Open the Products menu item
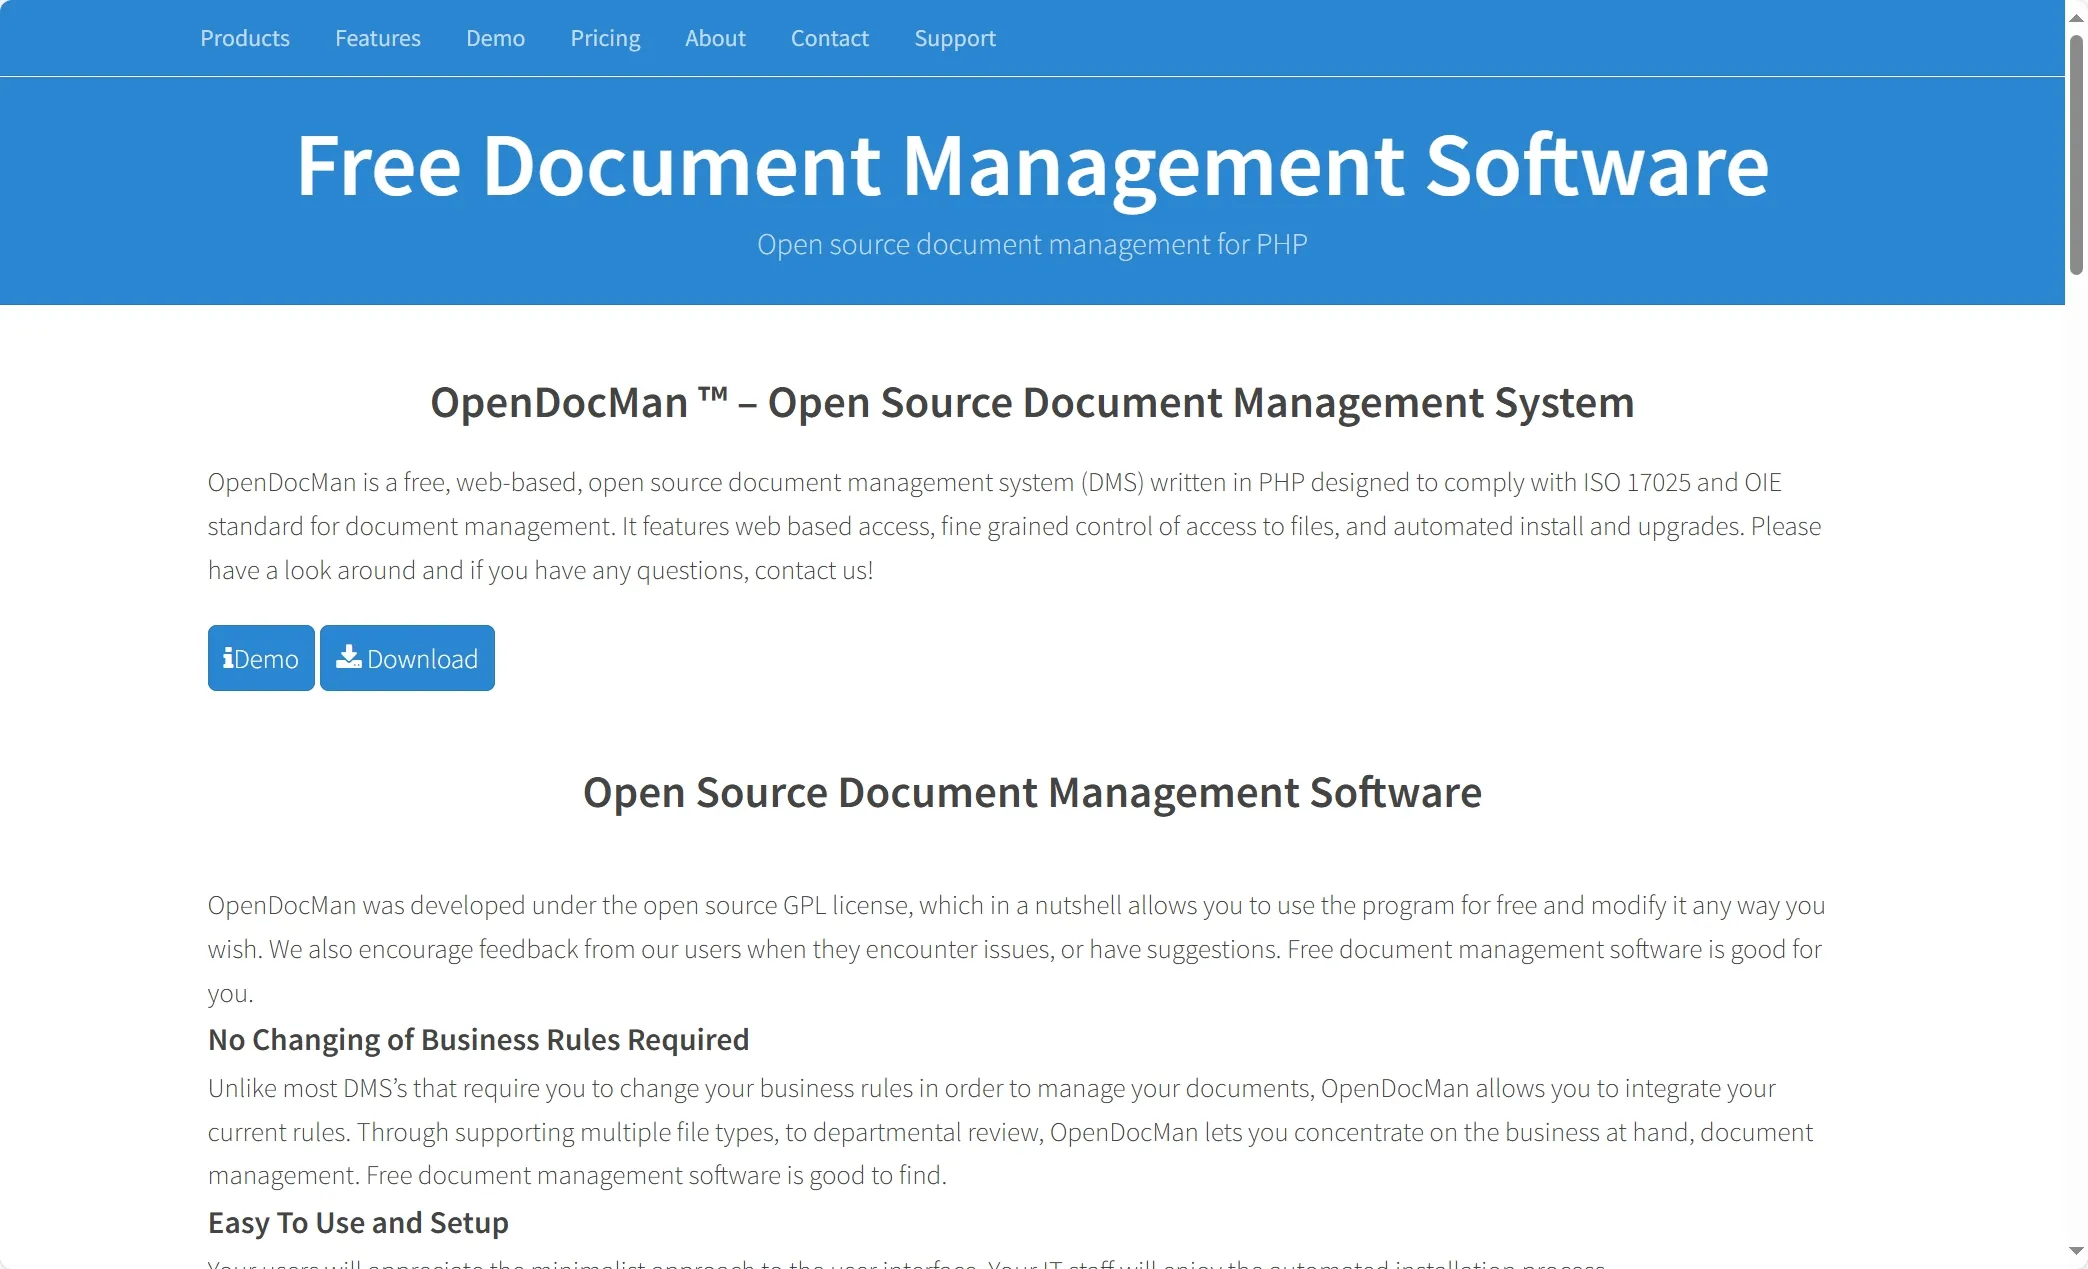2088x1269 pixels. click(x=245, y=38)
